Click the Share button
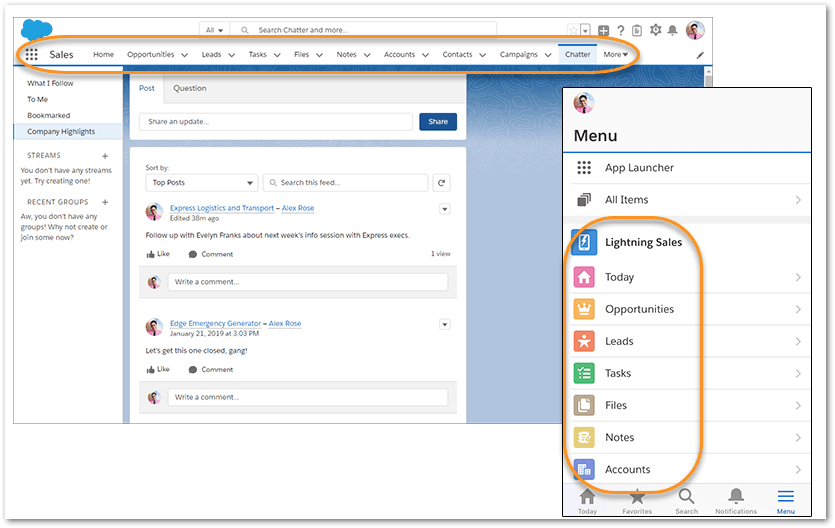Viewport: 835px width, 528px height. (x=438, y=122)
